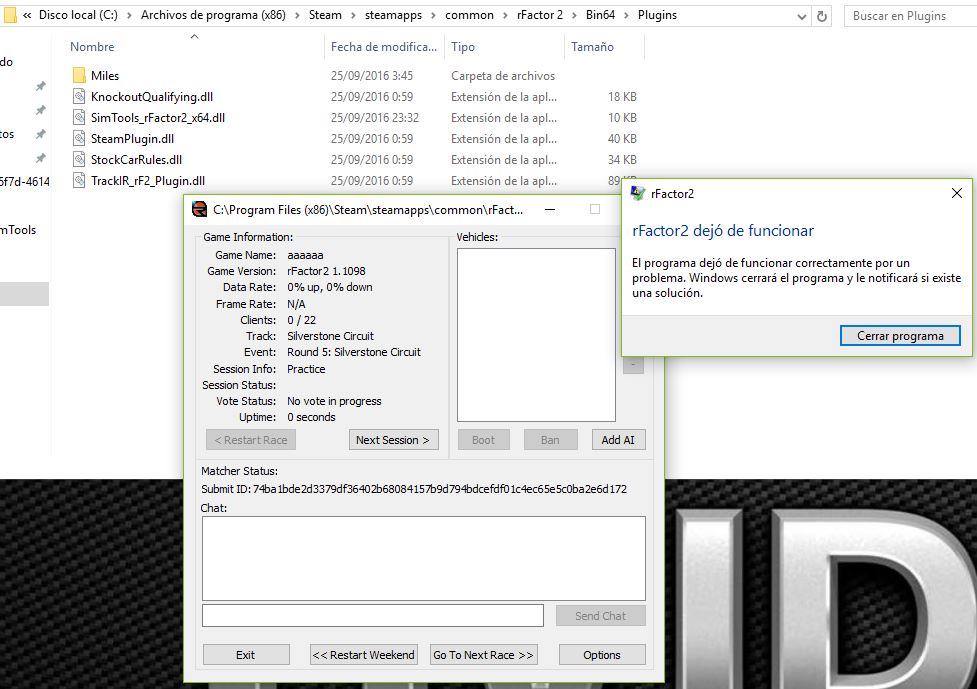Focus the chat message input field
This screenshot has width=977, height=689.
click(373, 615)
